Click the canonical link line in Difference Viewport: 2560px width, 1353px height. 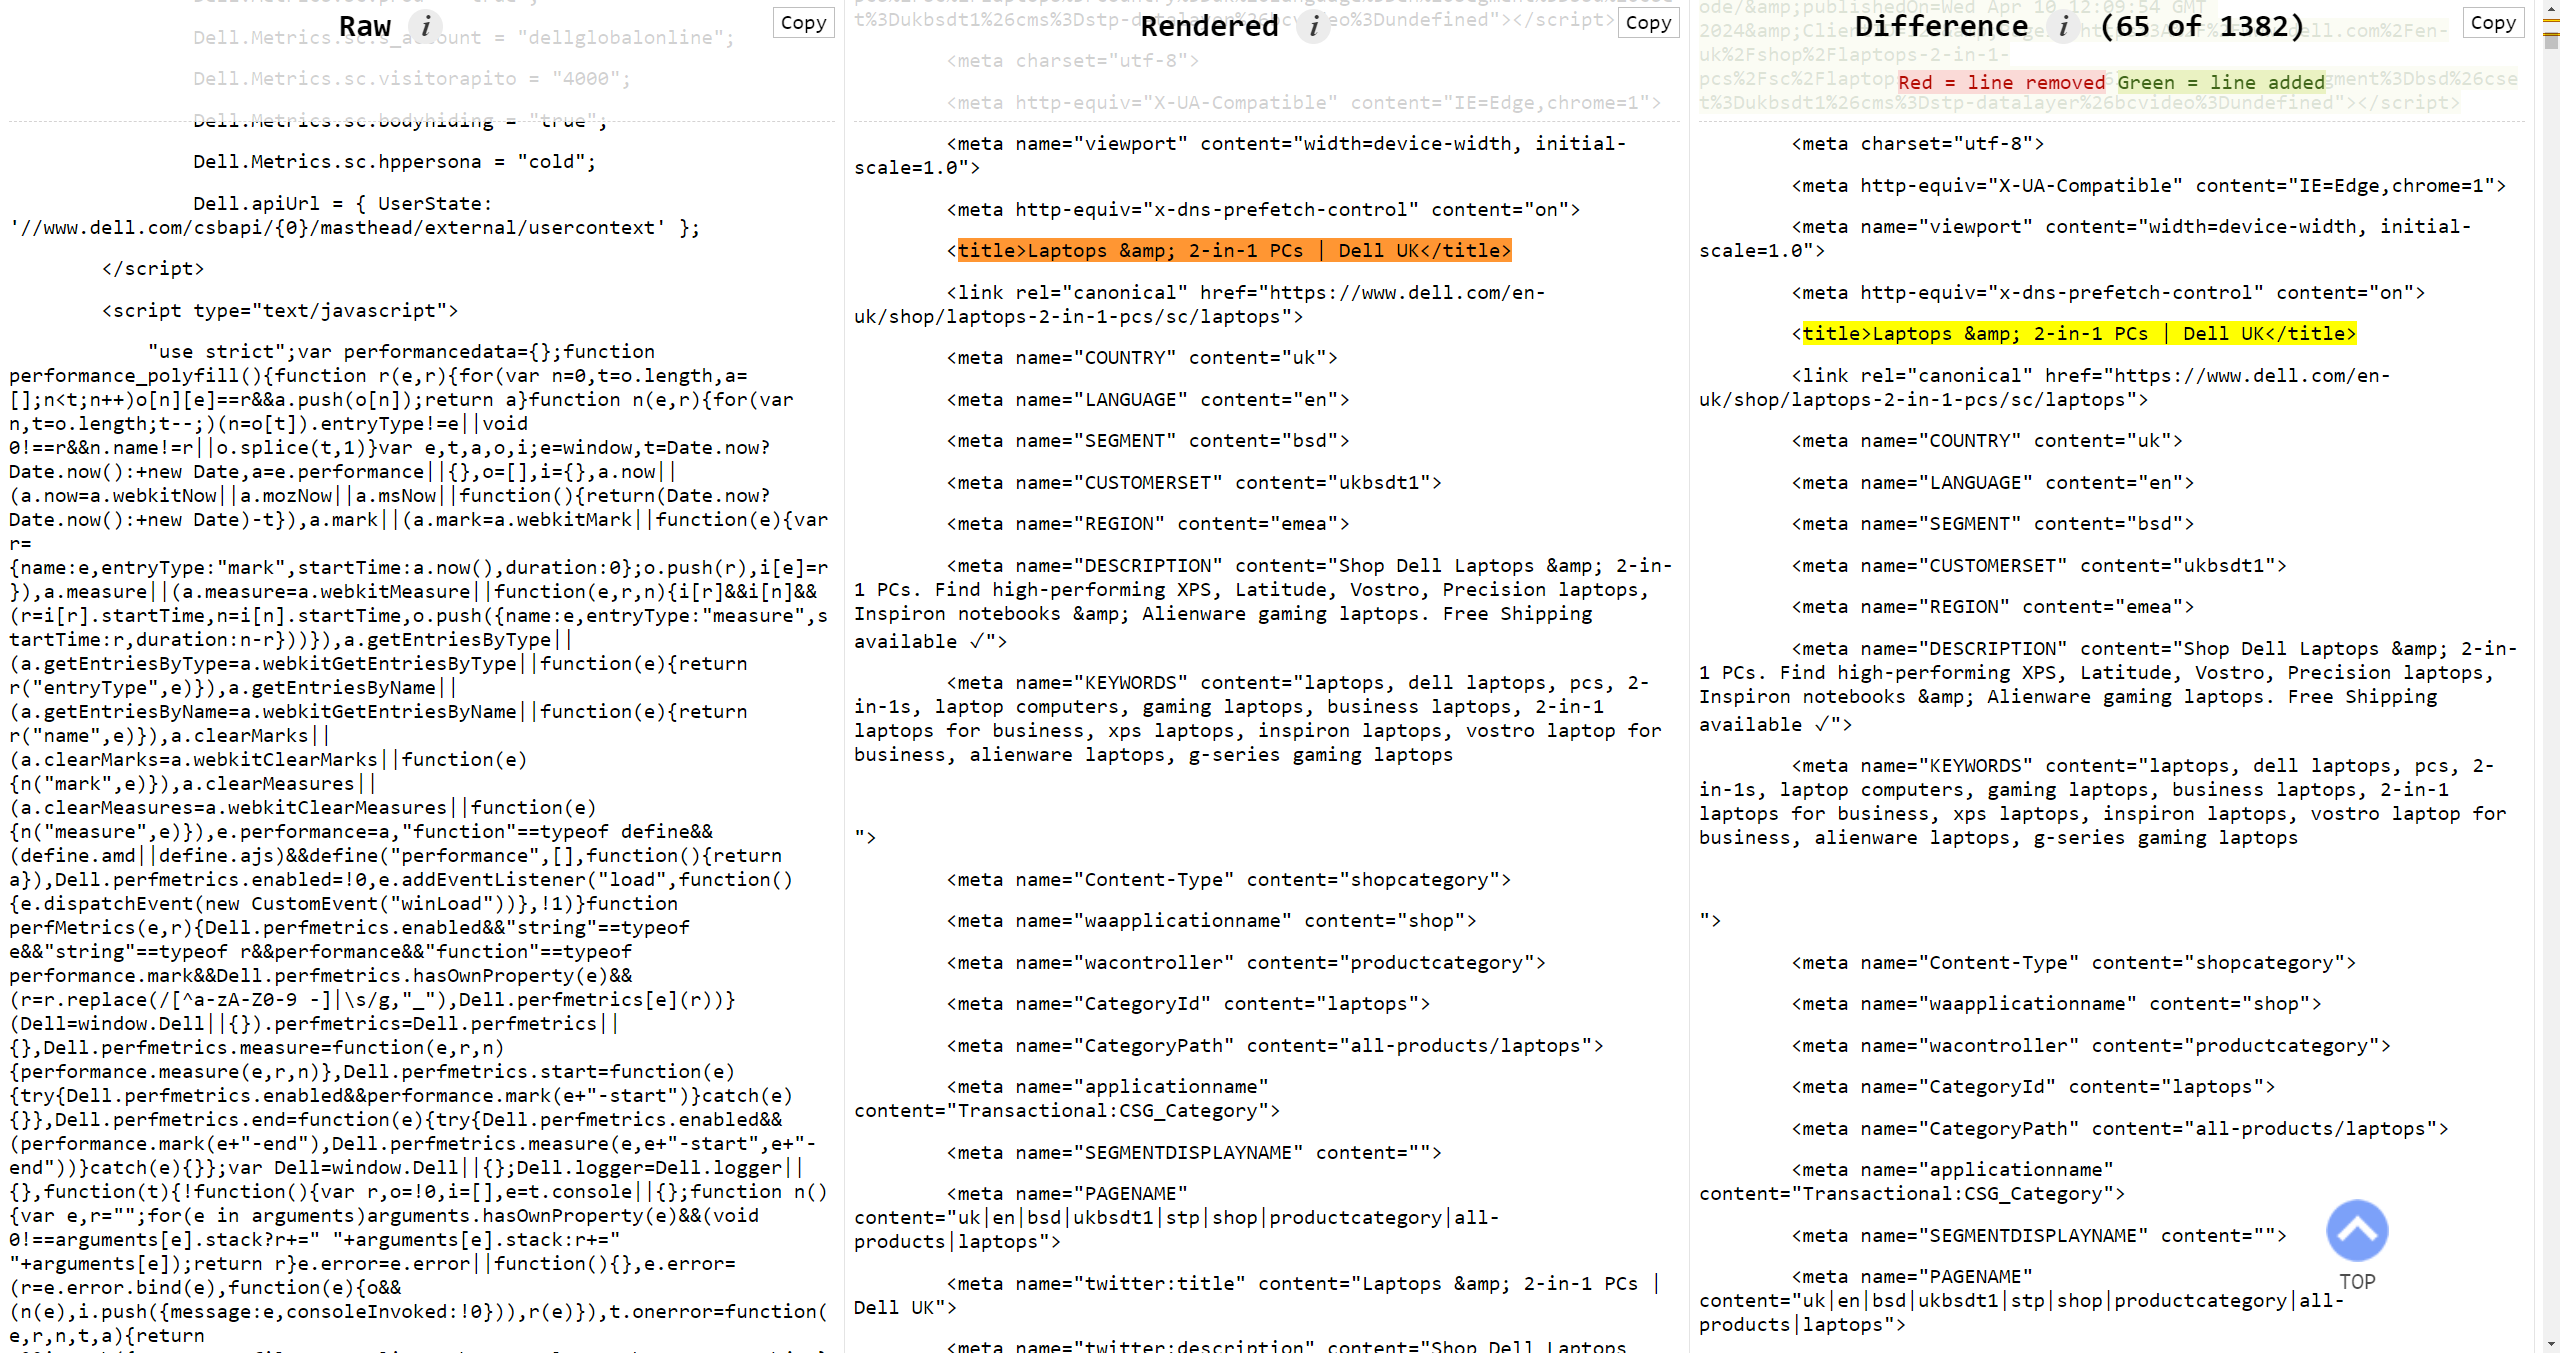pos(2045,387)
